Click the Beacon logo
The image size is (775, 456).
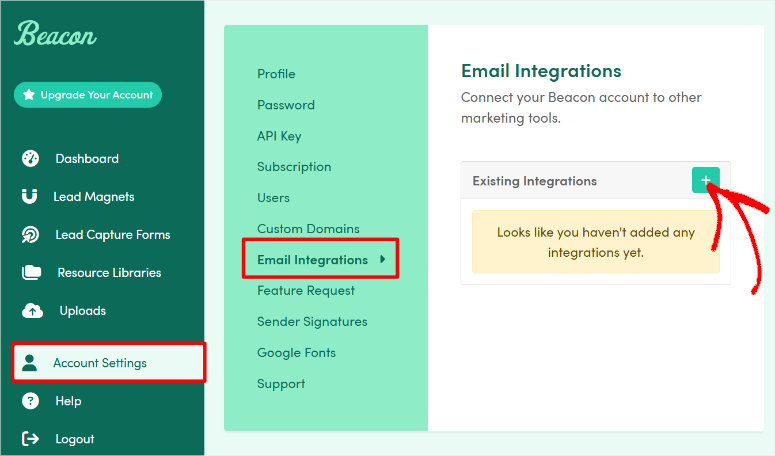(x=55, y=34)
